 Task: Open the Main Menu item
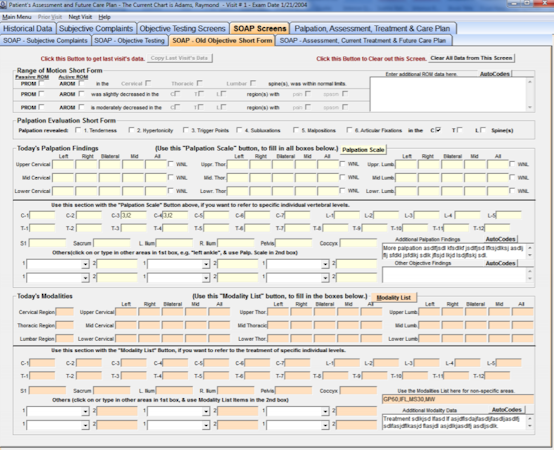coord(17,17)
